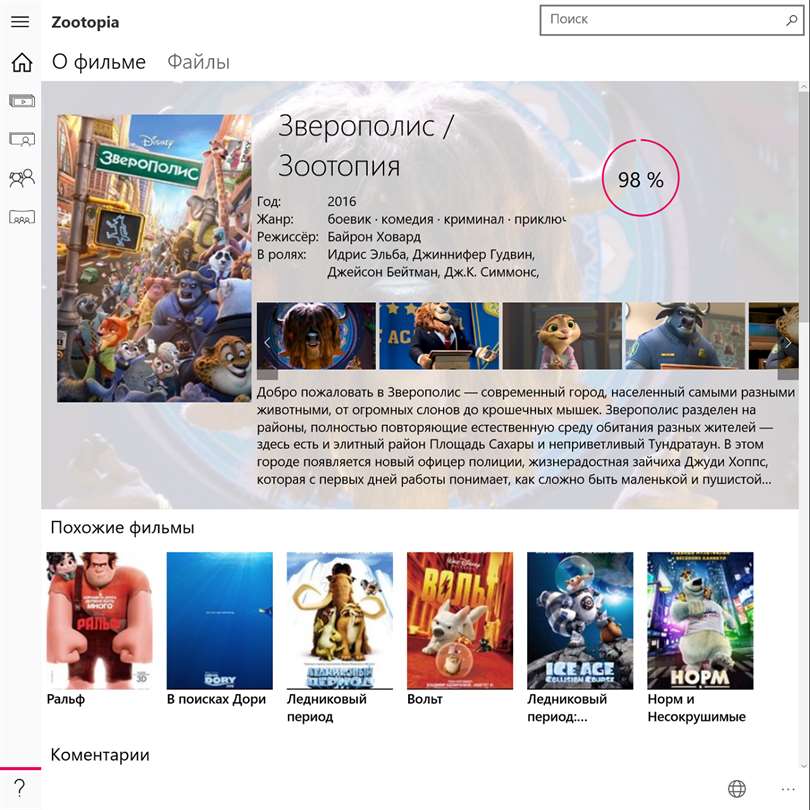Click actor Джейсон Бейтман
810x810 pixels.
click(x=383, y=272)
